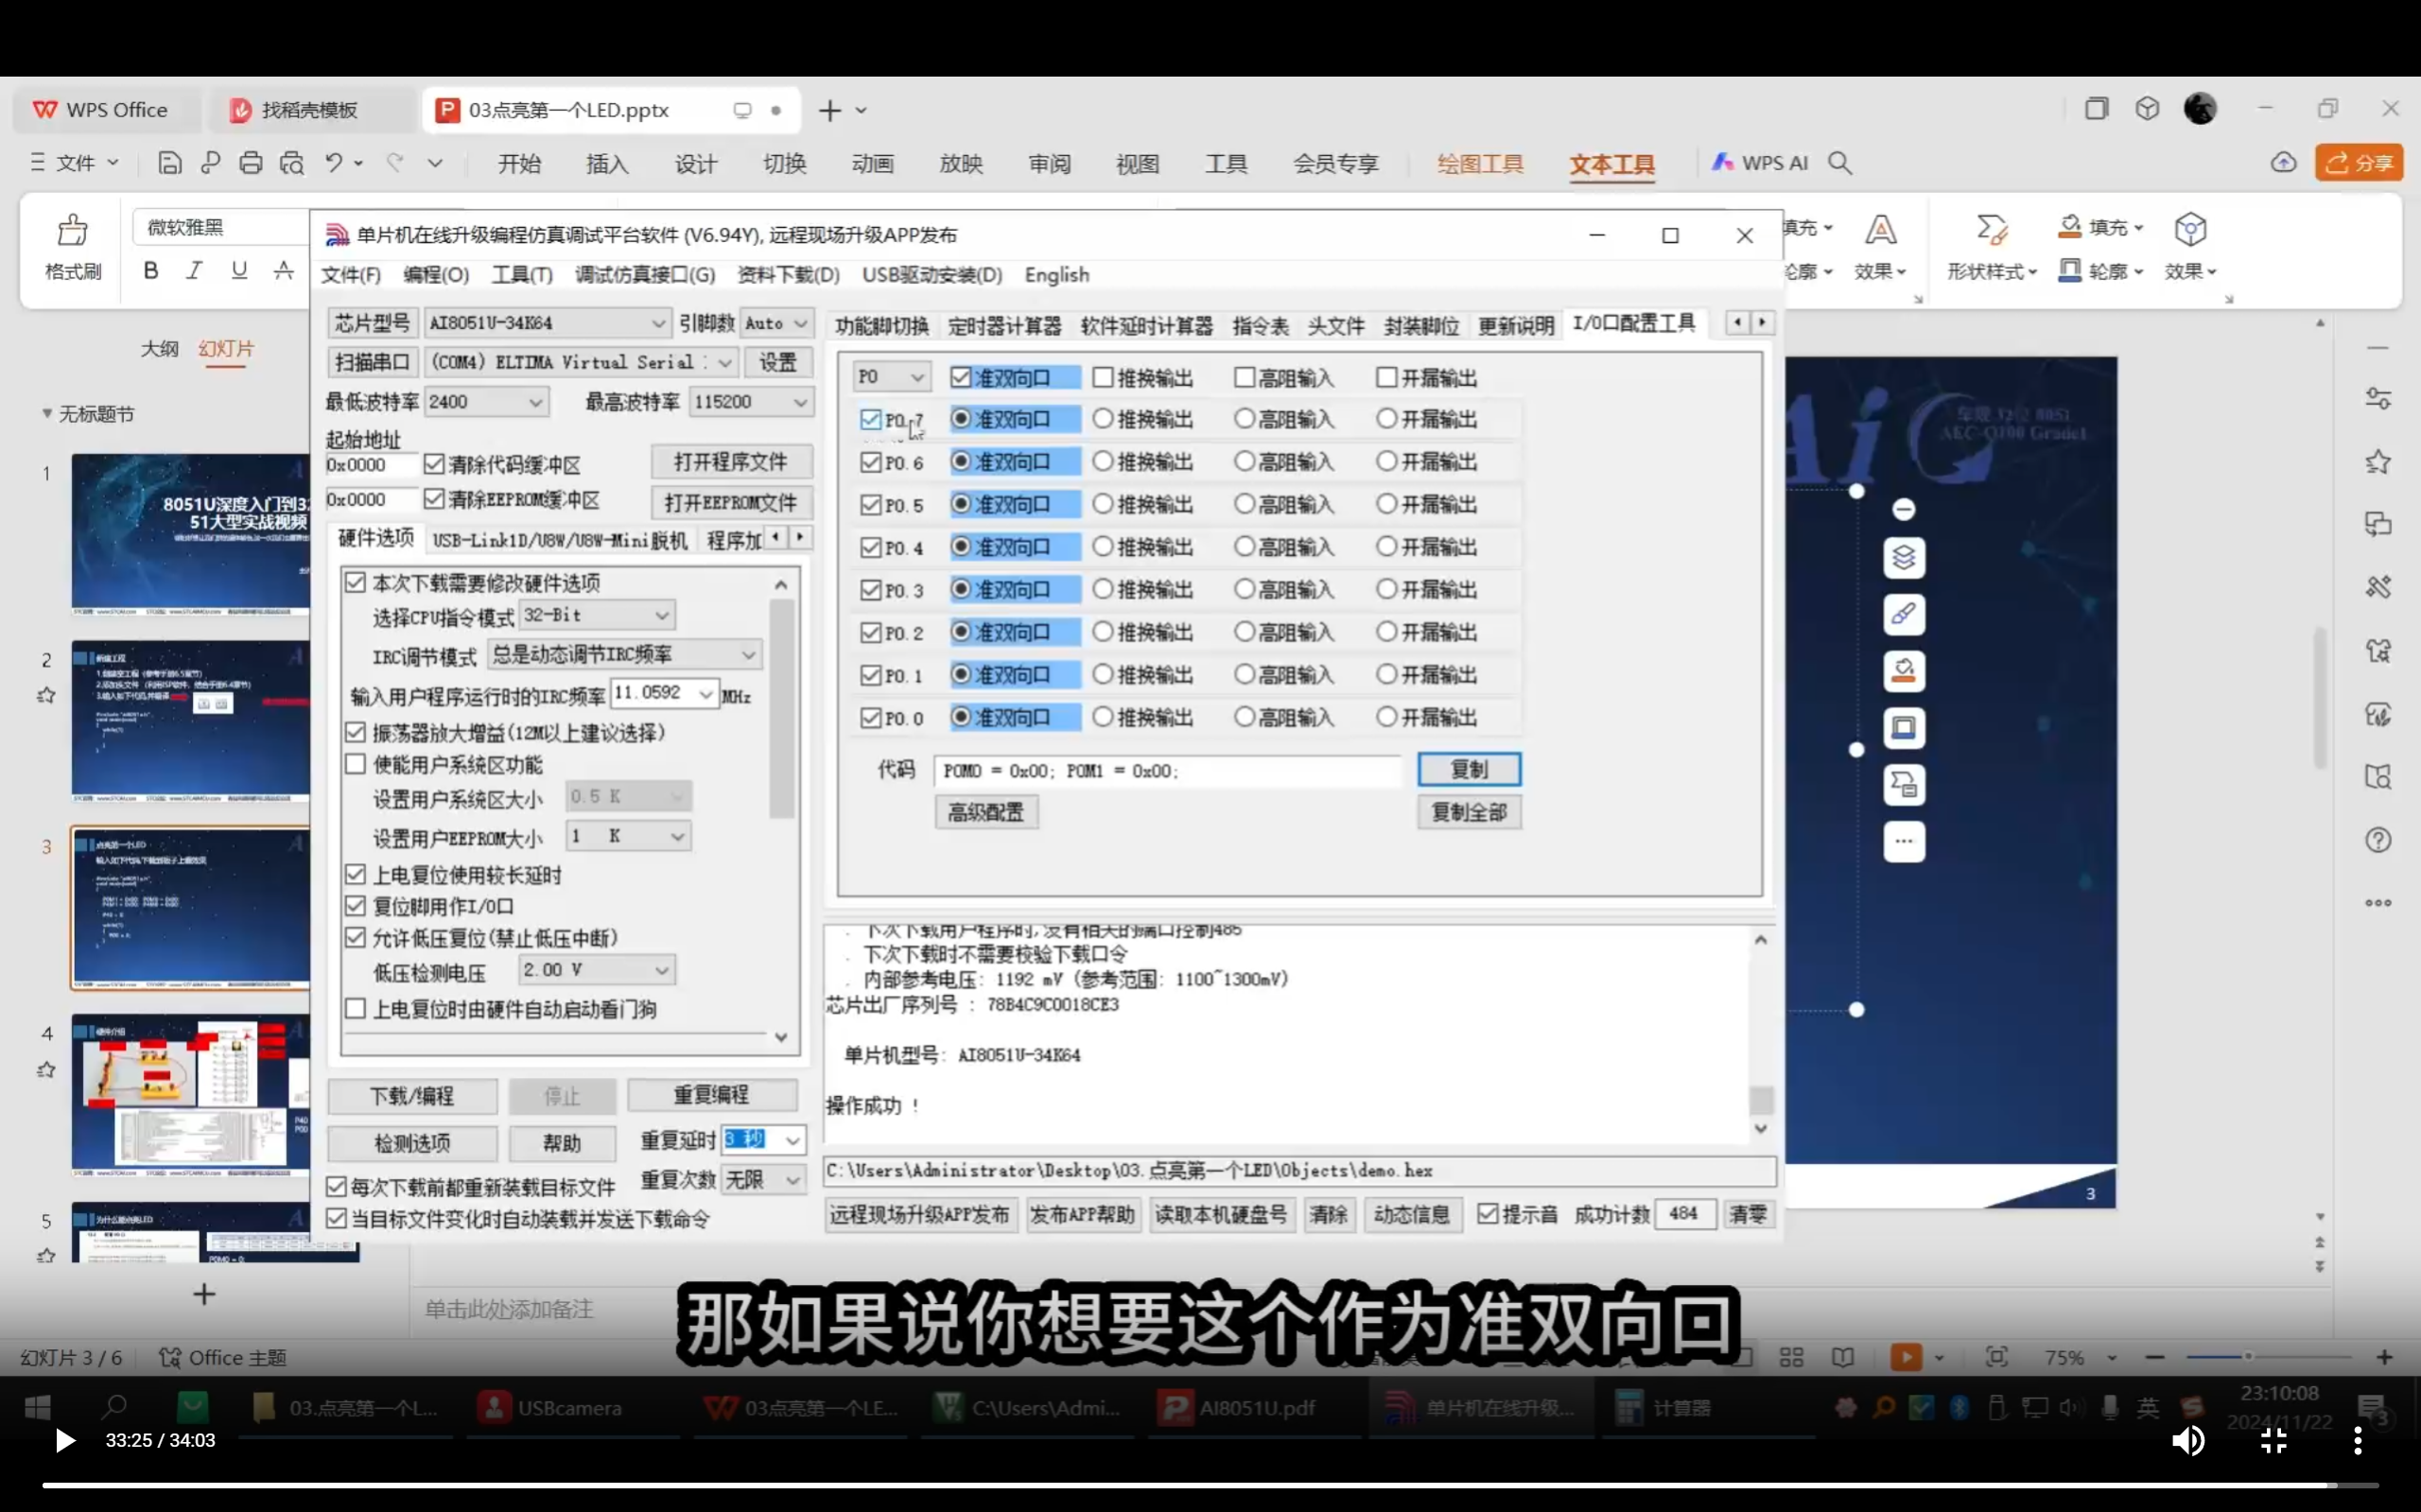The height and width of the screenshot is (1512, 2421).
Task: Click the video volume speaker icon
Action: click(2188, 1440)
